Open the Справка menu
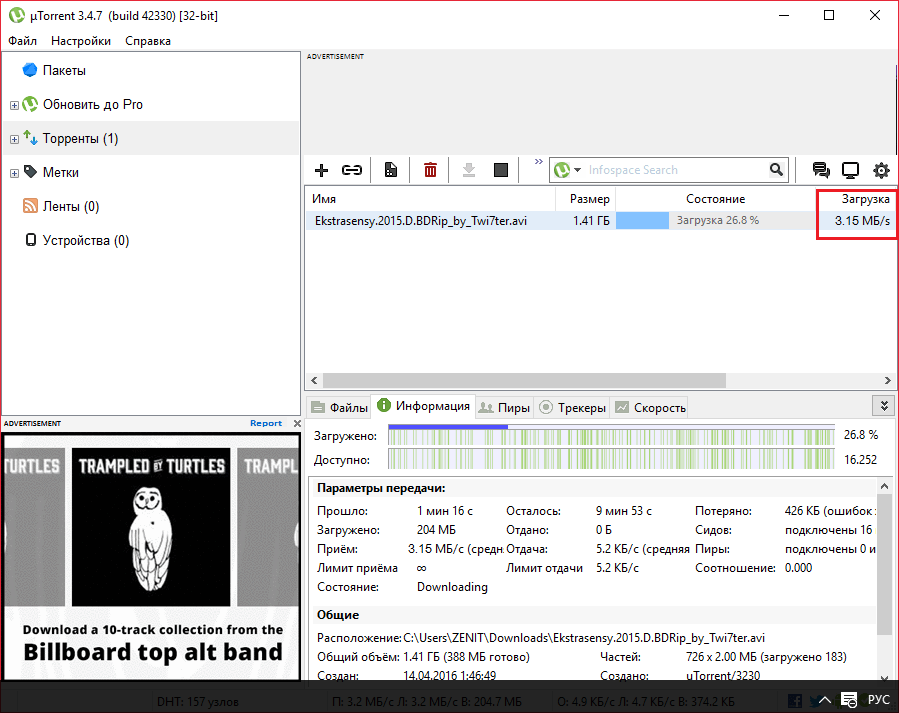 click(x=148, y=41)
